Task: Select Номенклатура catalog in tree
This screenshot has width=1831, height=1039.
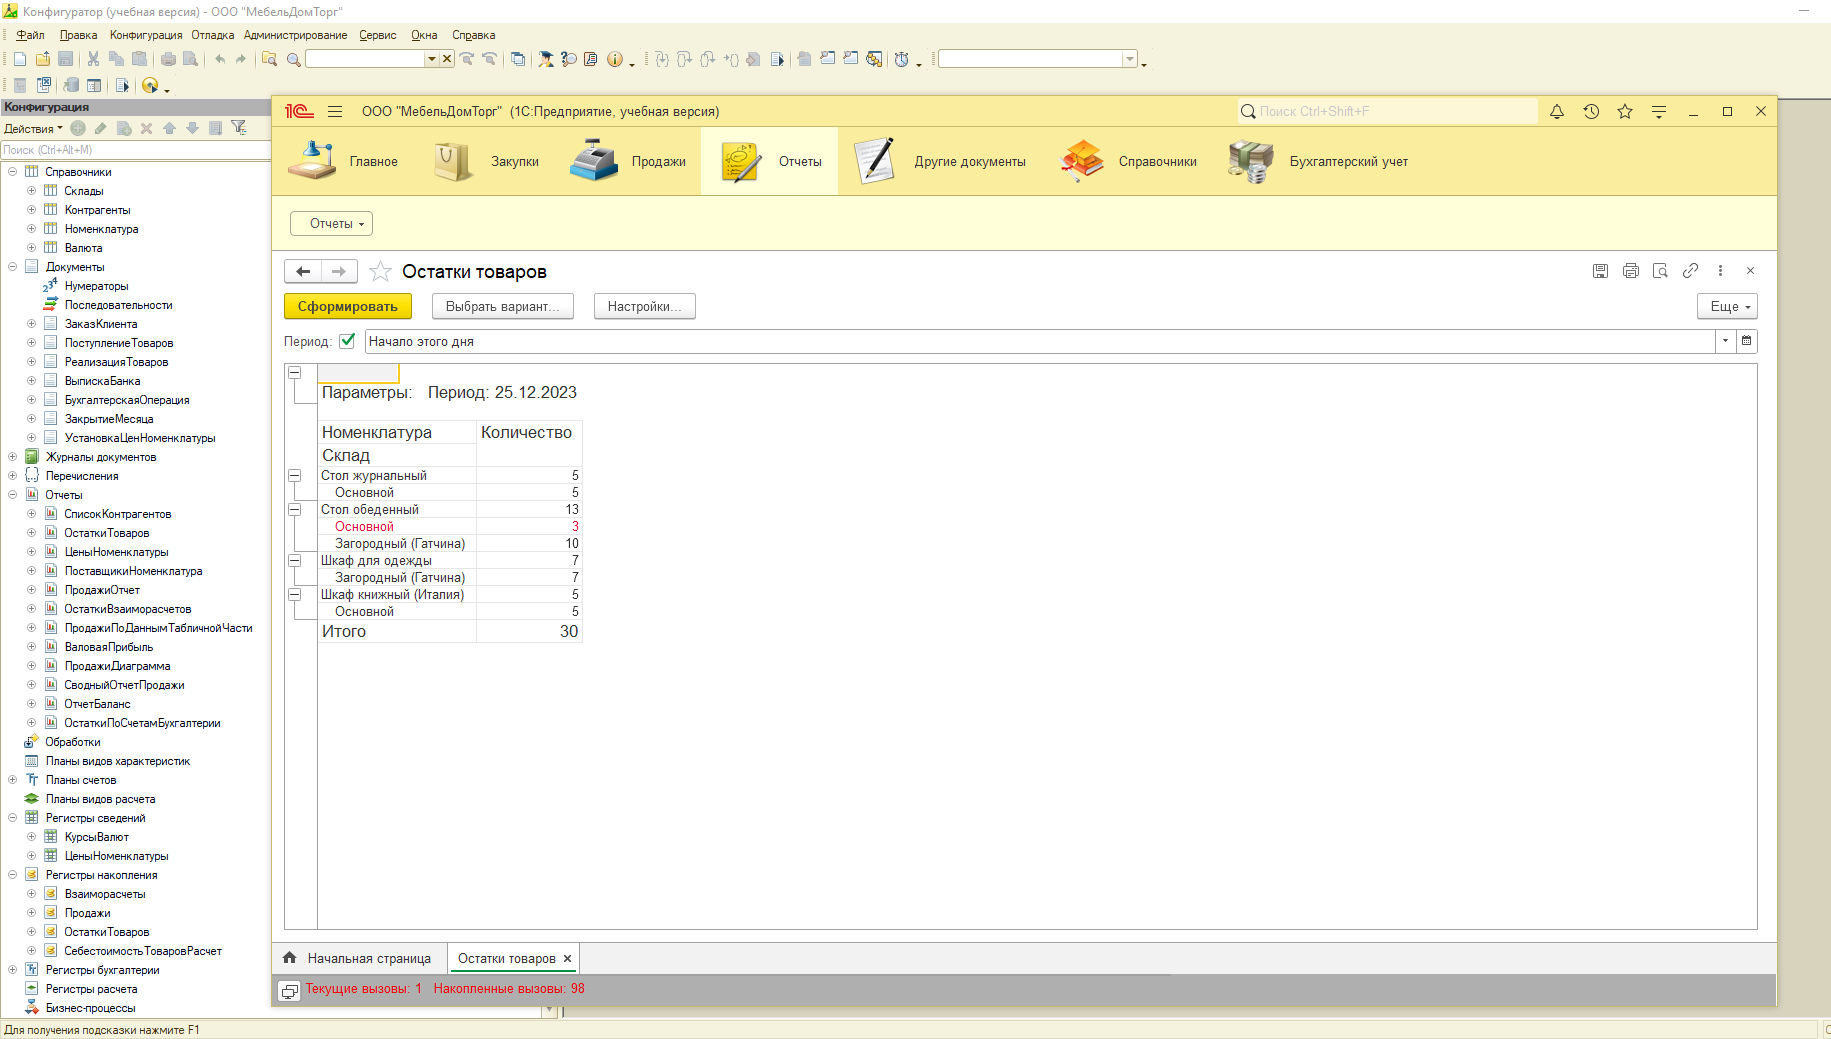Action: point(101,229)
